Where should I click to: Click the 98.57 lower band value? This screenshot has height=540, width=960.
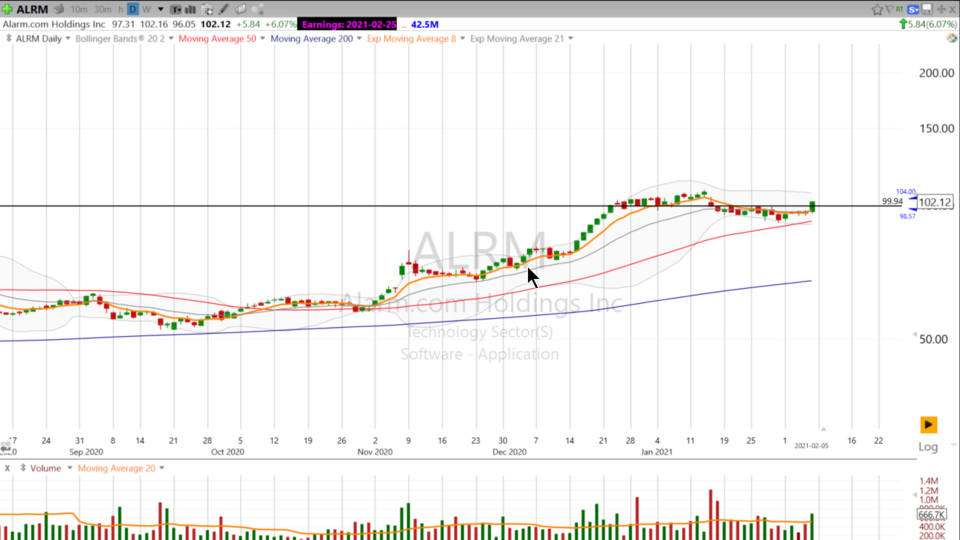[x=907, y=216]
